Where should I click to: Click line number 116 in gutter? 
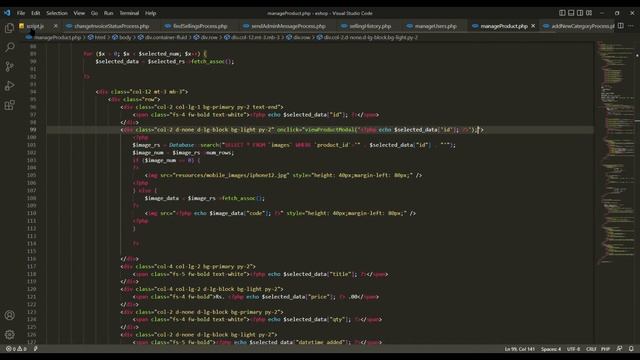click(x=32, y=259)
